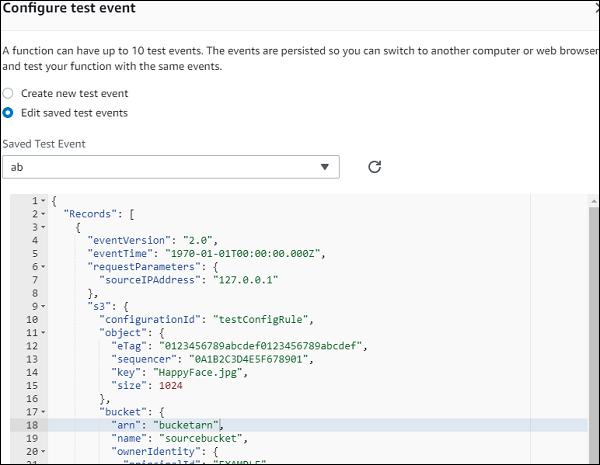600x465 pixels.
Task: Collapse the fold arrow on line 1
Action: click(x=42, y=201)
